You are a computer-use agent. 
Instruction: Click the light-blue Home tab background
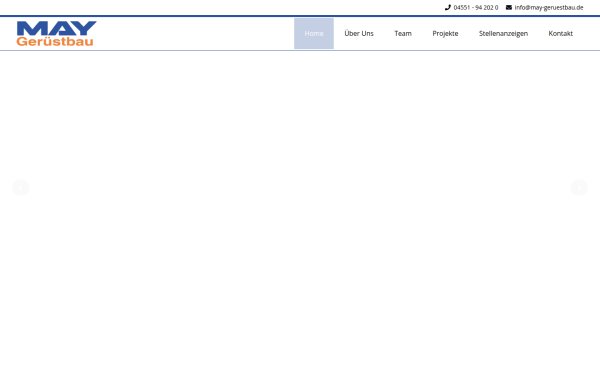pos(314,33)
